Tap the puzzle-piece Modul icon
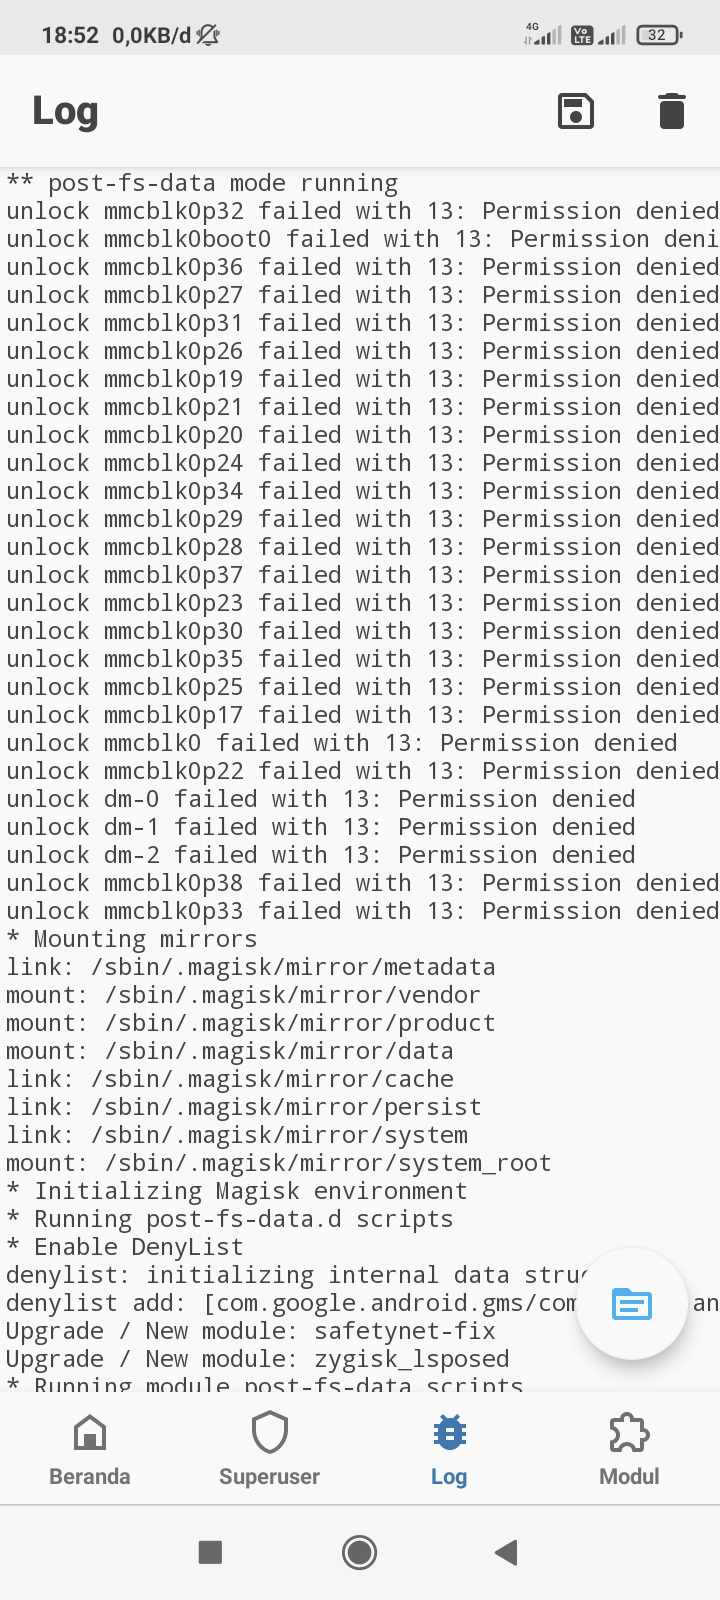The height and width of the screenshot is (1600, 720). pyautogui.click(x=628, y=1432)
